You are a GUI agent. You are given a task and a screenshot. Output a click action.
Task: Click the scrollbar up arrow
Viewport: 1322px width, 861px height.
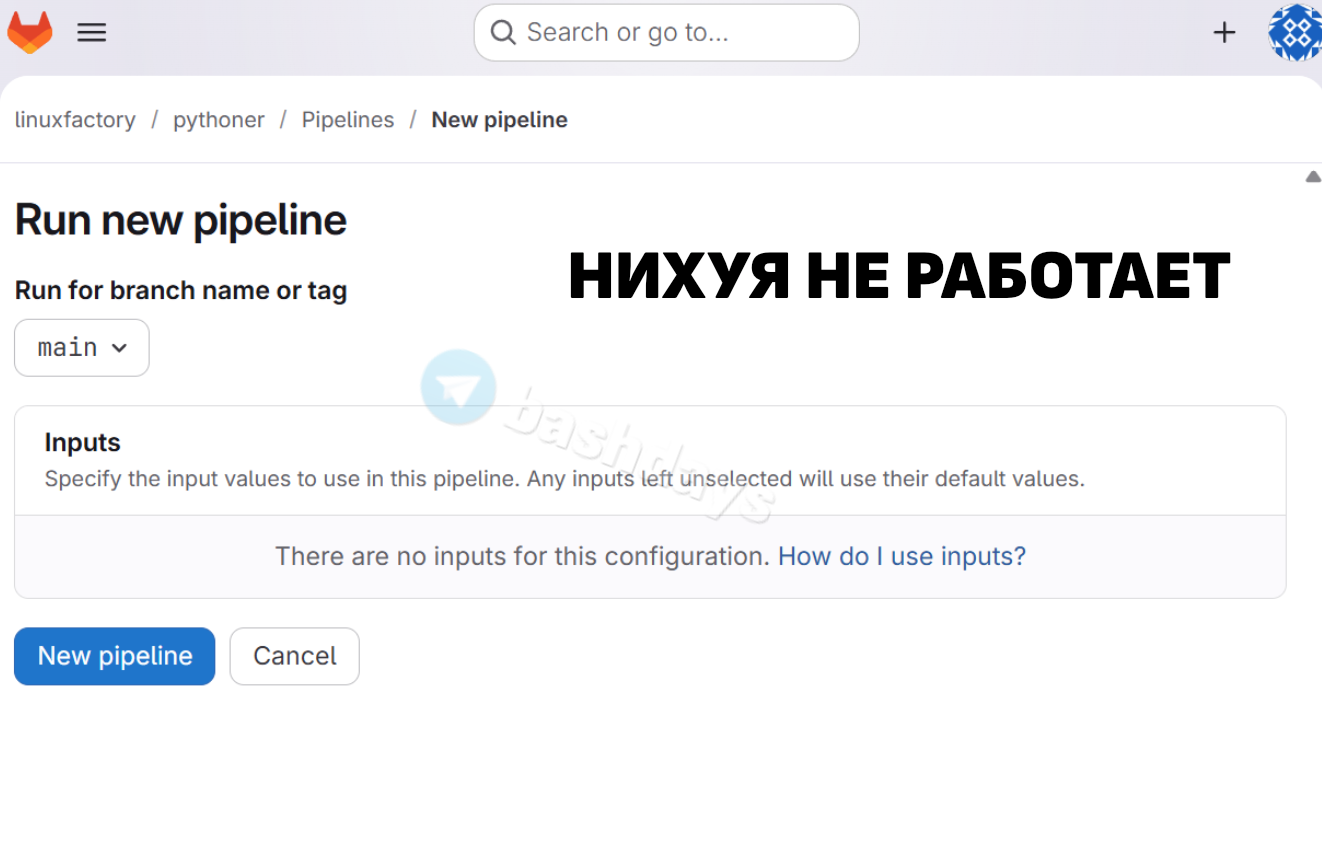pos(1312,177)
